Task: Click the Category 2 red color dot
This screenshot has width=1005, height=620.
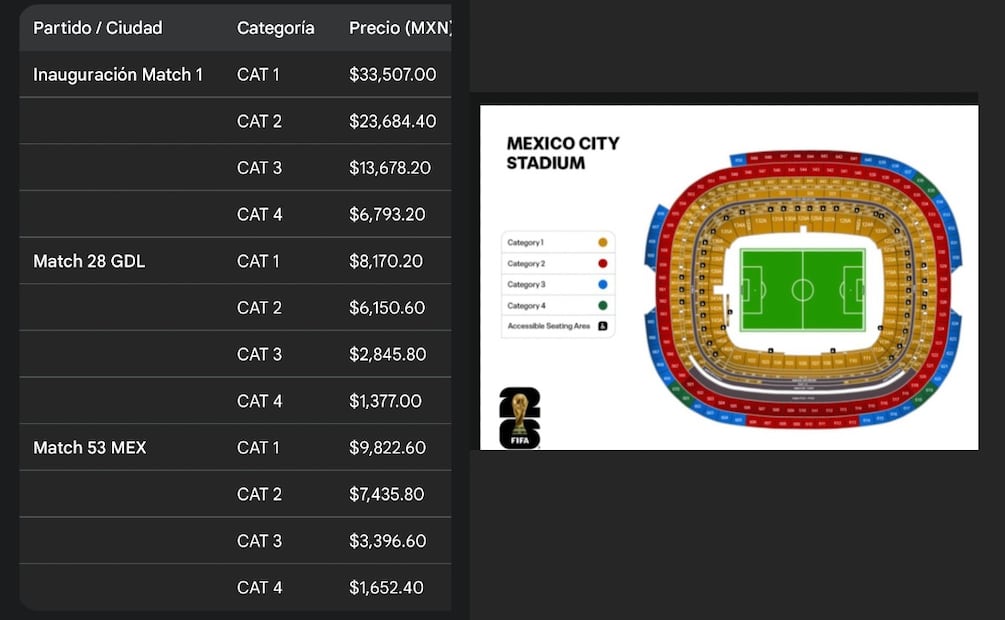Action: click(x=603, y=264)
